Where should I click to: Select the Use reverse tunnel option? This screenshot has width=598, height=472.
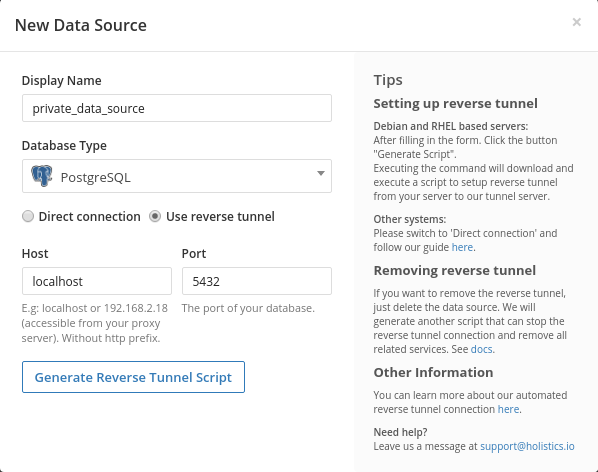[155, 217]
